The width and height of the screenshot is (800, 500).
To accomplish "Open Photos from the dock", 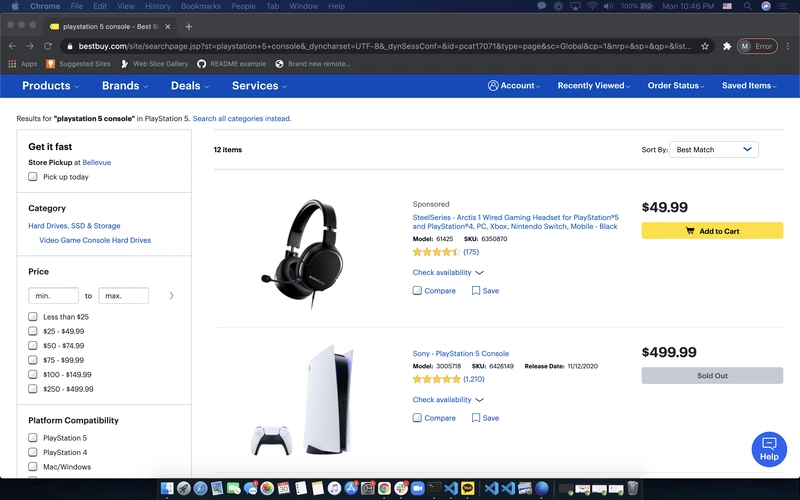I will point(267,488).
